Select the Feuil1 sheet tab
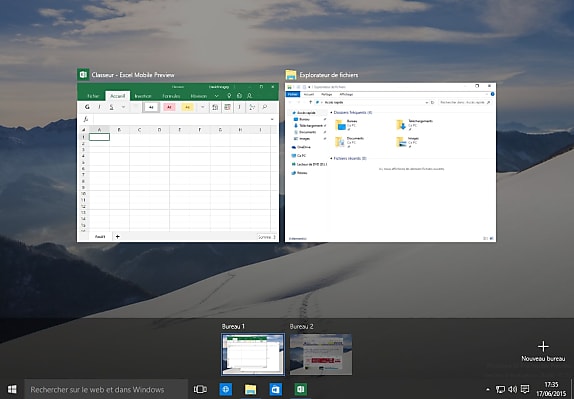The width and height of the screenshot is (574, 399). click(x=100, y=237)
